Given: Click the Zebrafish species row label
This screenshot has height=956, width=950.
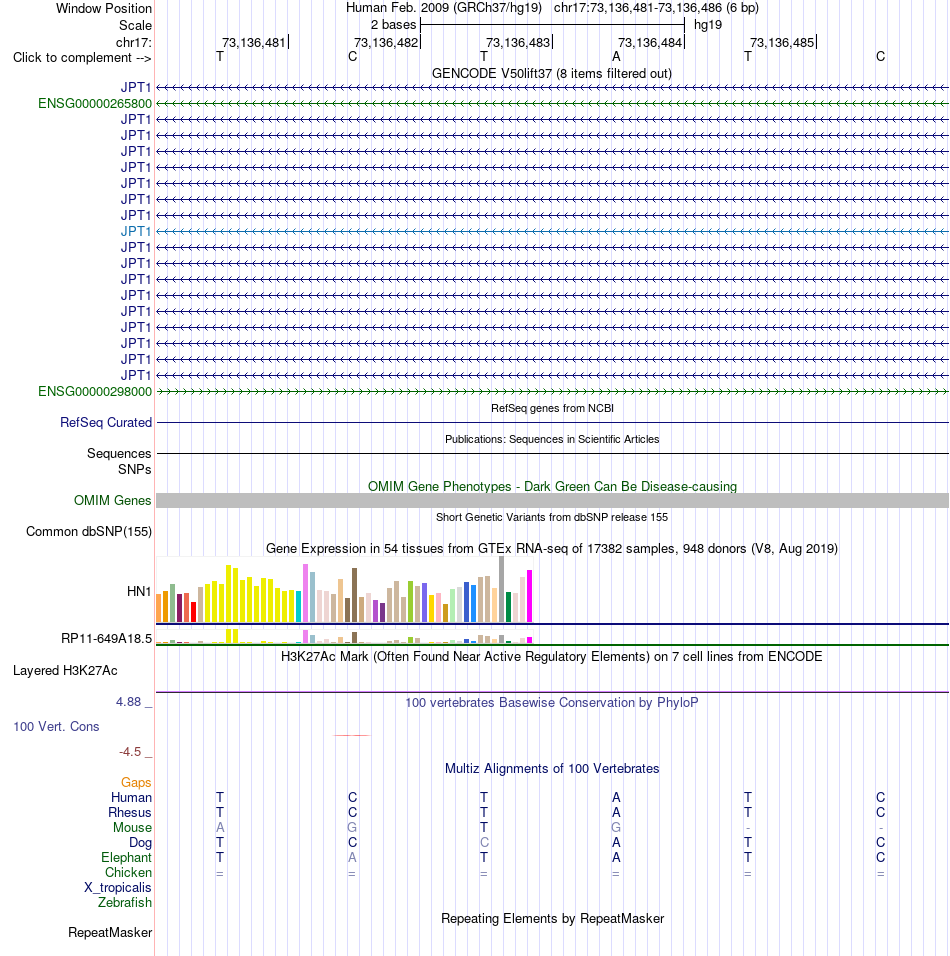Looking at the screenshot, I should 124,902.
